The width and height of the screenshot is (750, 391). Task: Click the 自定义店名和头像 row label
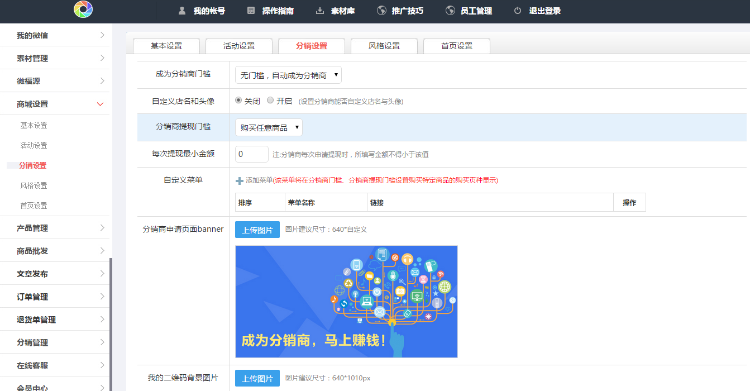click(183, 101)
